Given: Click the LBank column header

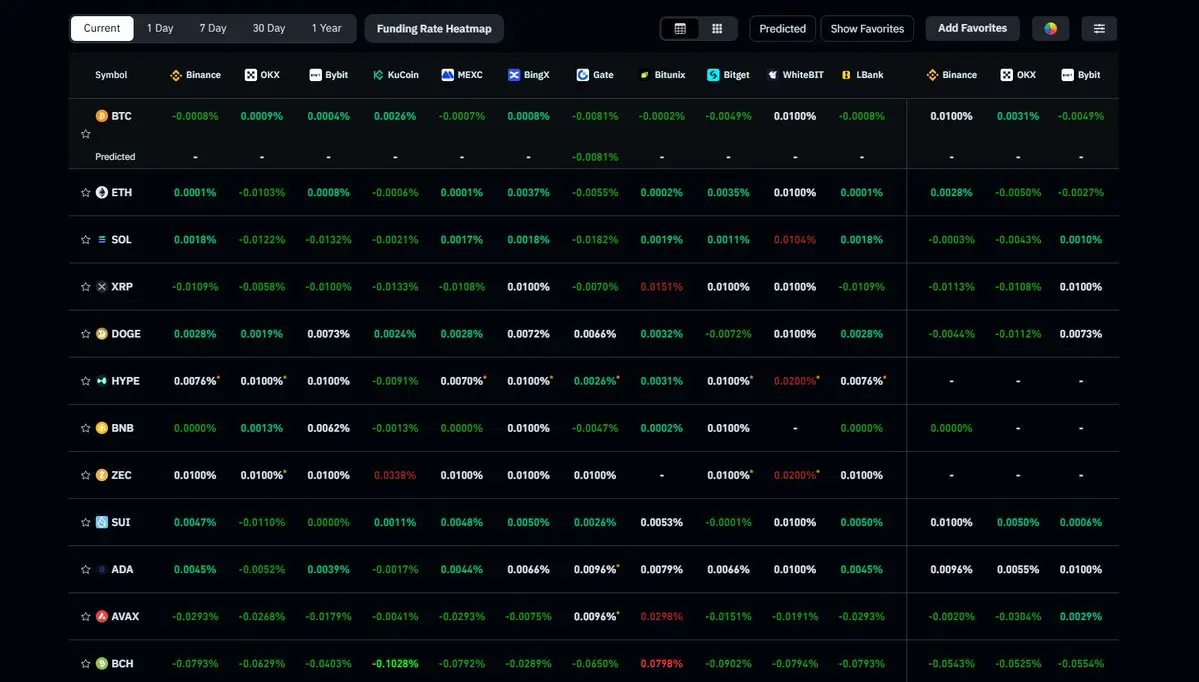Looking at the screenshot, I should click(862, 75).
